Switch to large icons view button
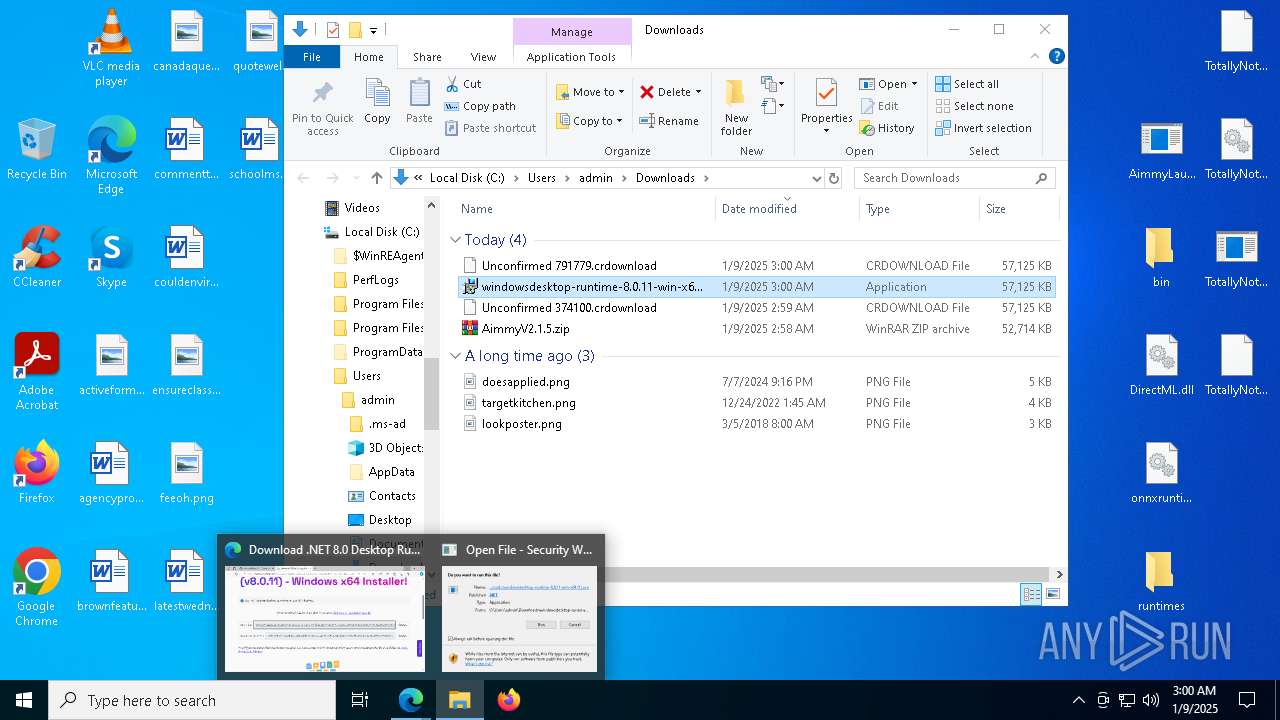 [x=1052, y=595]
